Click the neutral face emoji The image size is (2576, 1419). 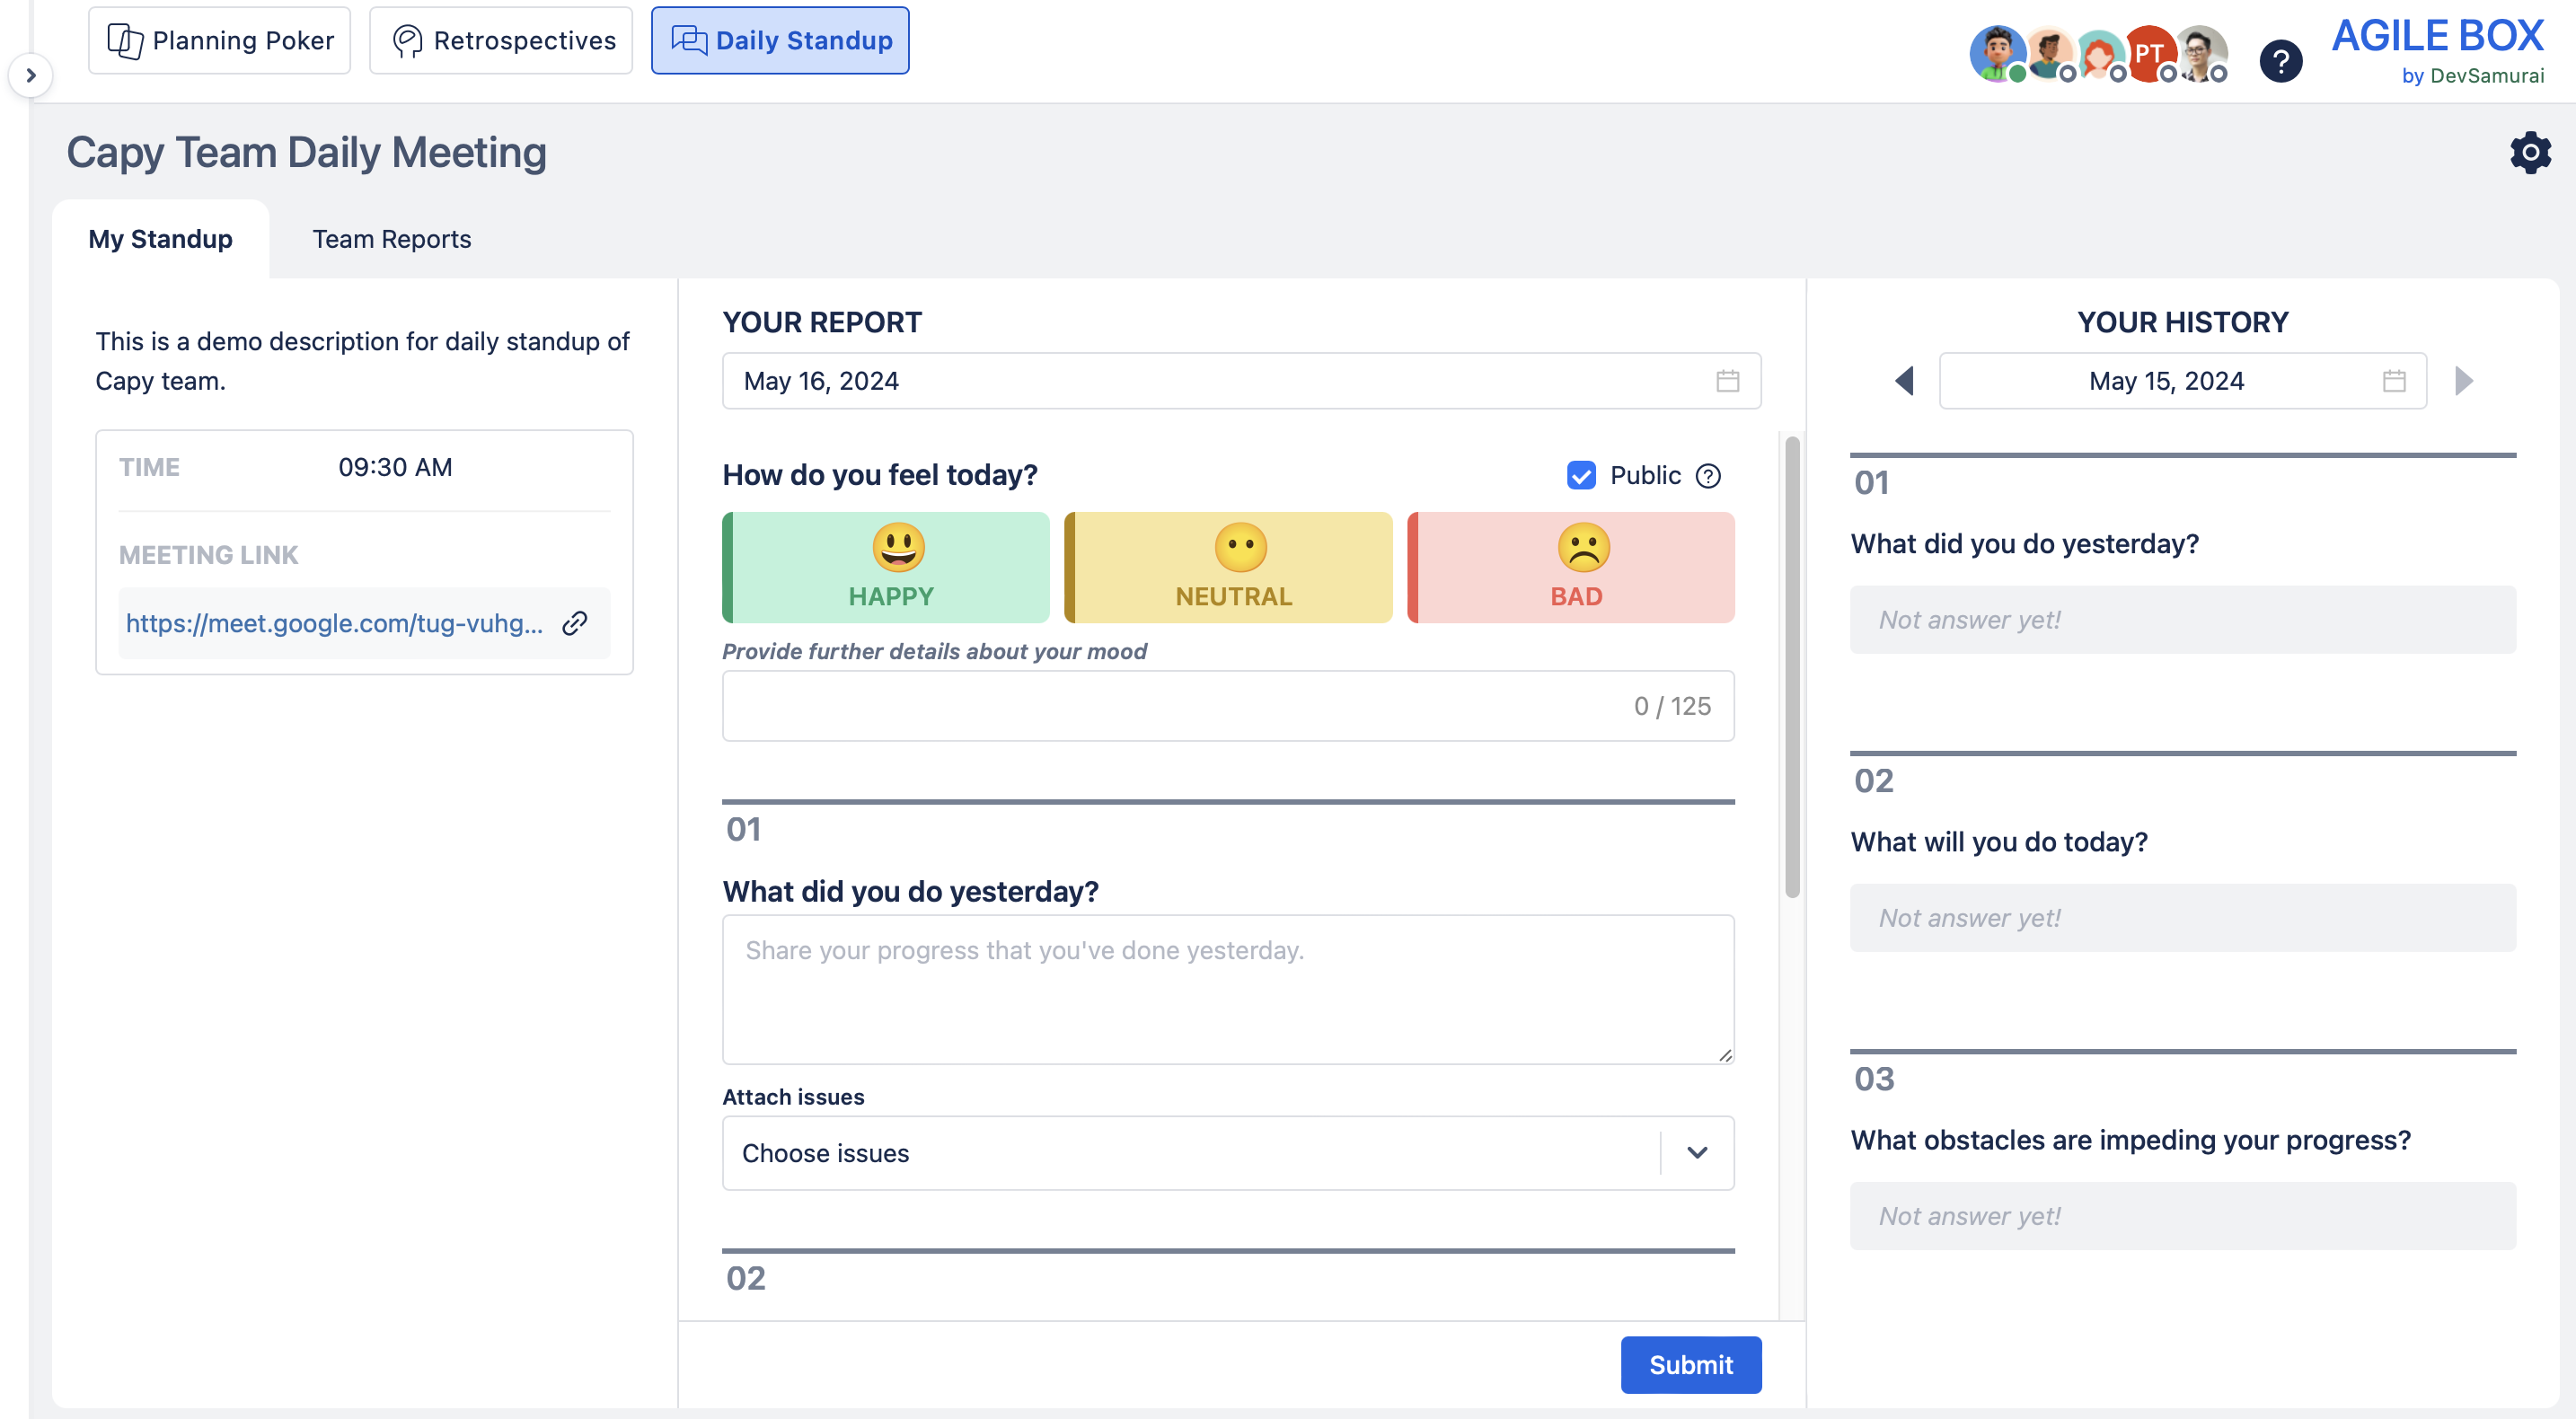[x=1240, y=547]
